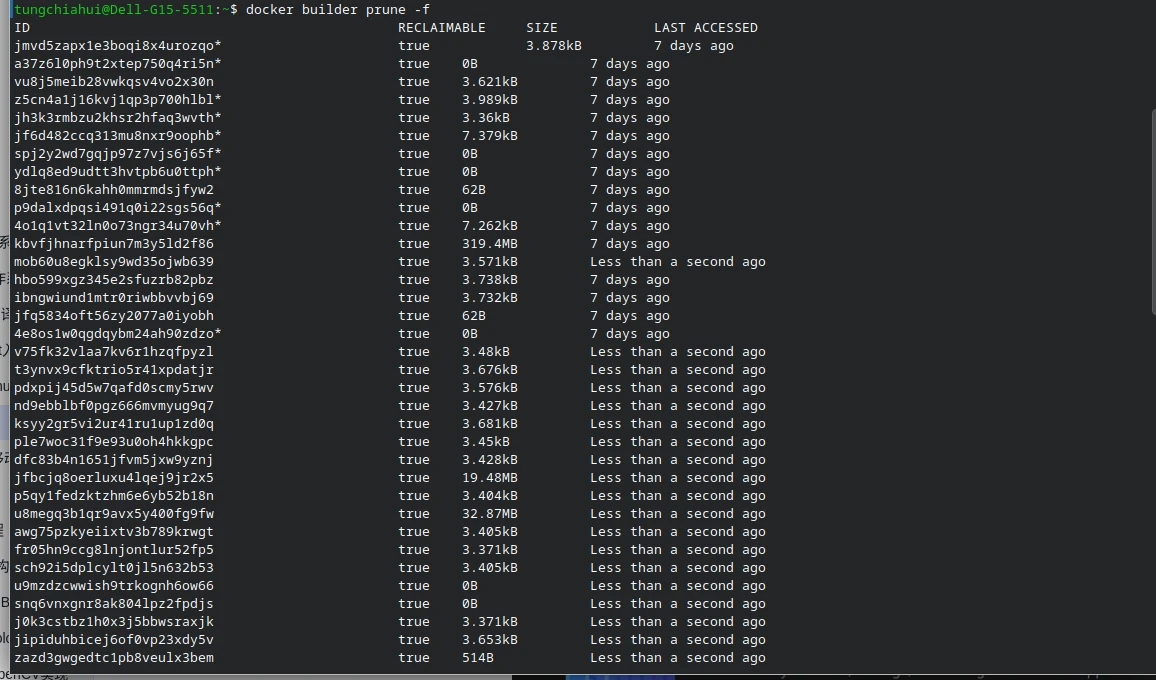Click cache ID u8megq3b1qr9avx5y400fg9fw
The height and width of the screenshot is (680, 1156).
pos(114,513)
